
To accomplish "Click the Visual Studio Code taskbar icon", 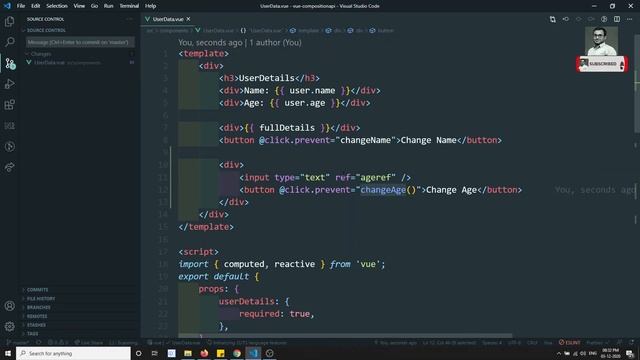I will click(253, 353).
